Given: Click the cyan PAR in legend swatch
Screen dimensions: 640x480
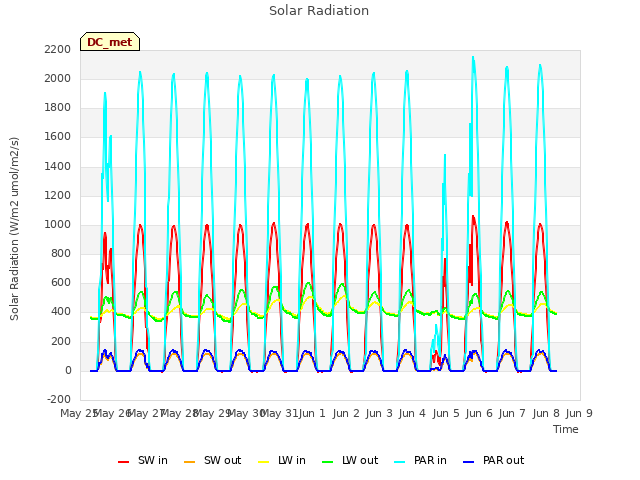Looking at the screenshot, I should [400, 462].
